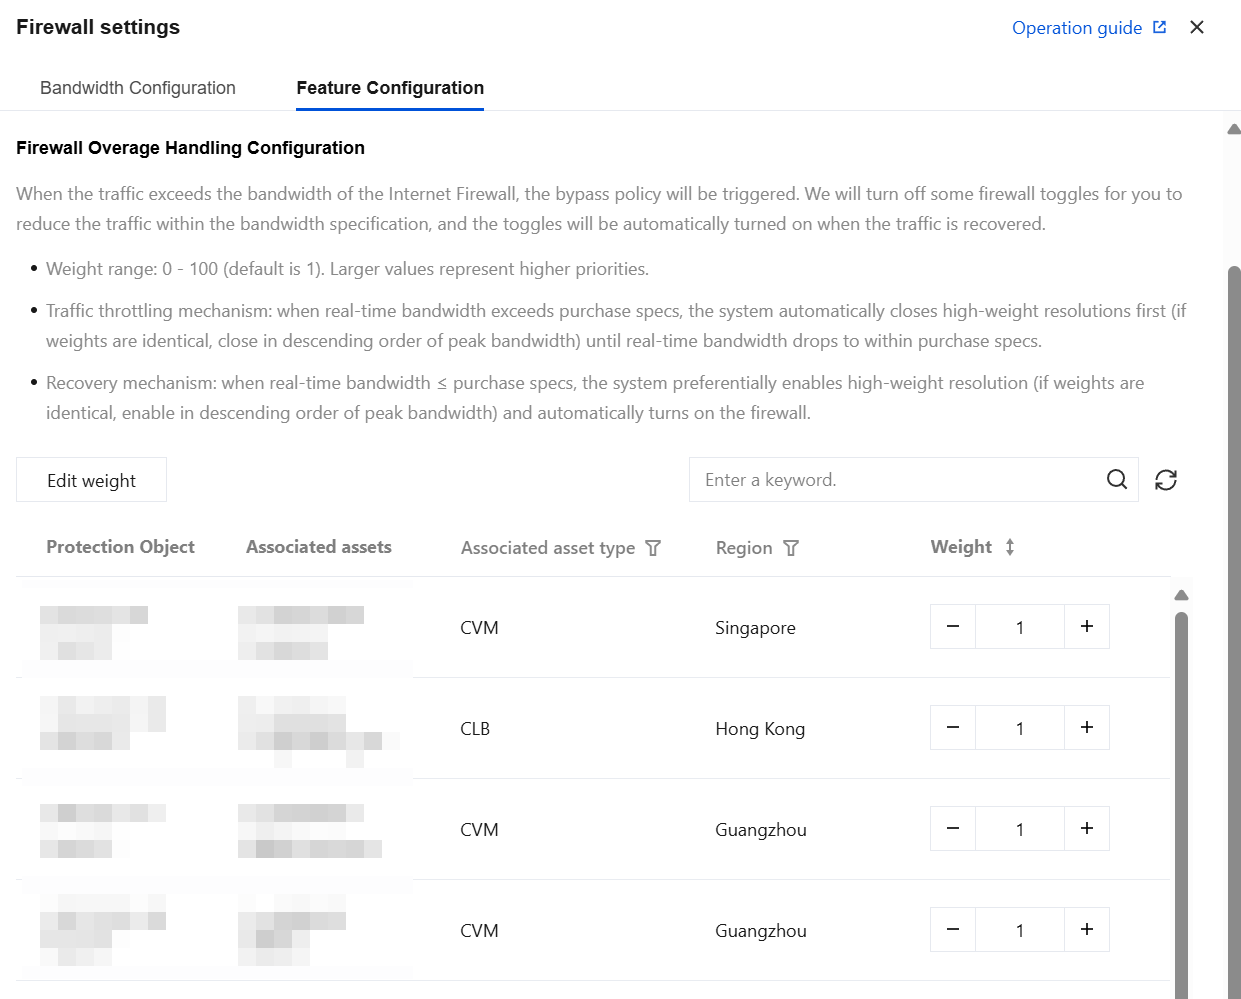The image size is (1241, 999).
Task: Click the table scrollbar up arrow
Action: (x=1181, y=595)
